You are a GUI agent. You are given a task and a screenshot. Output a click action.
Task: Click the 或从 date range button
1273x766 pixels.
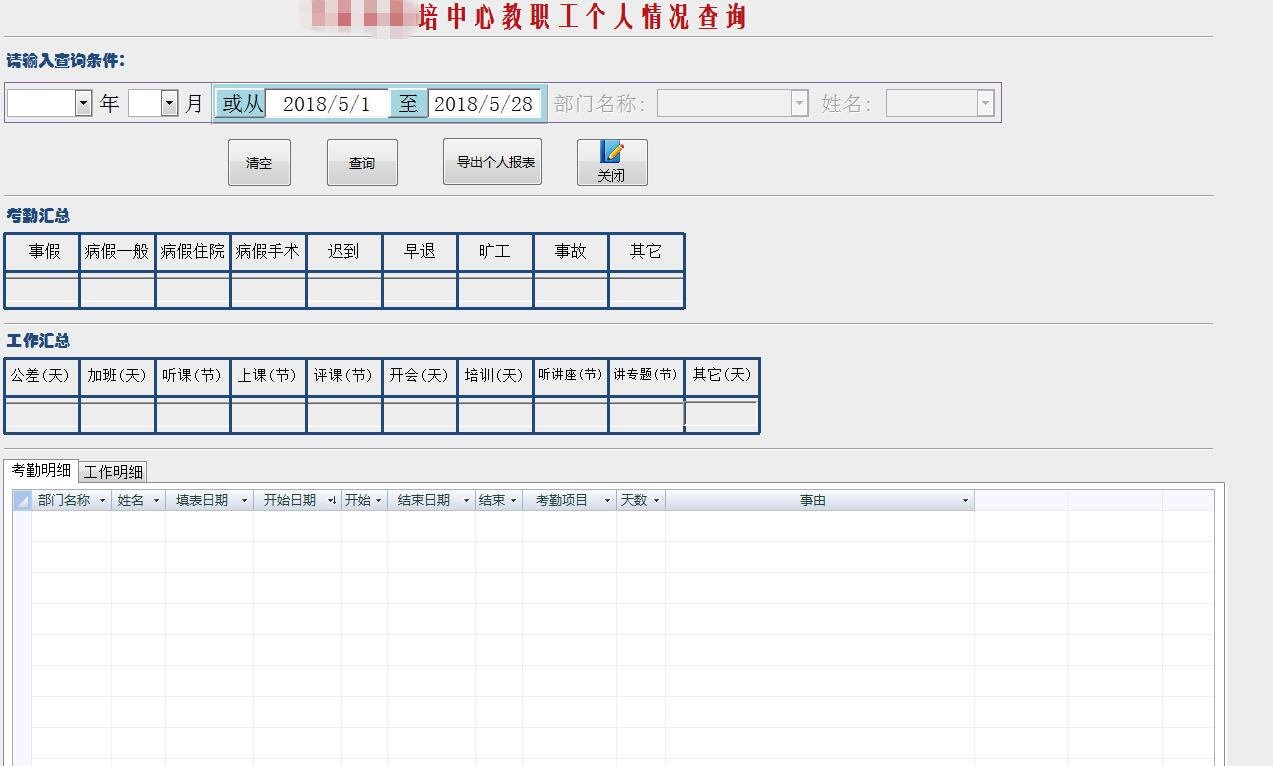[x=241, y=103]
